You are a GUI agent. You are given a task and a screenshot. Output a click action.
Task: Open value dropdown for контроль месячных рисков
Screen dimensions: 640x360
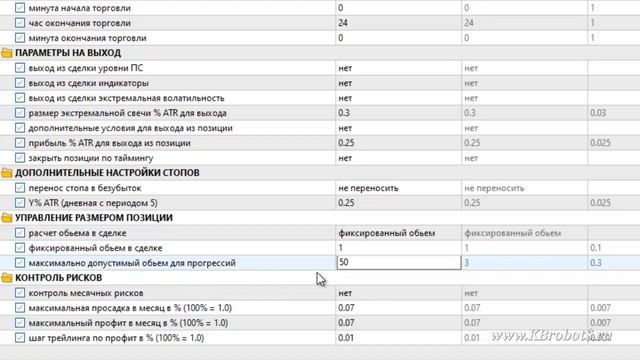click(398, 293)
